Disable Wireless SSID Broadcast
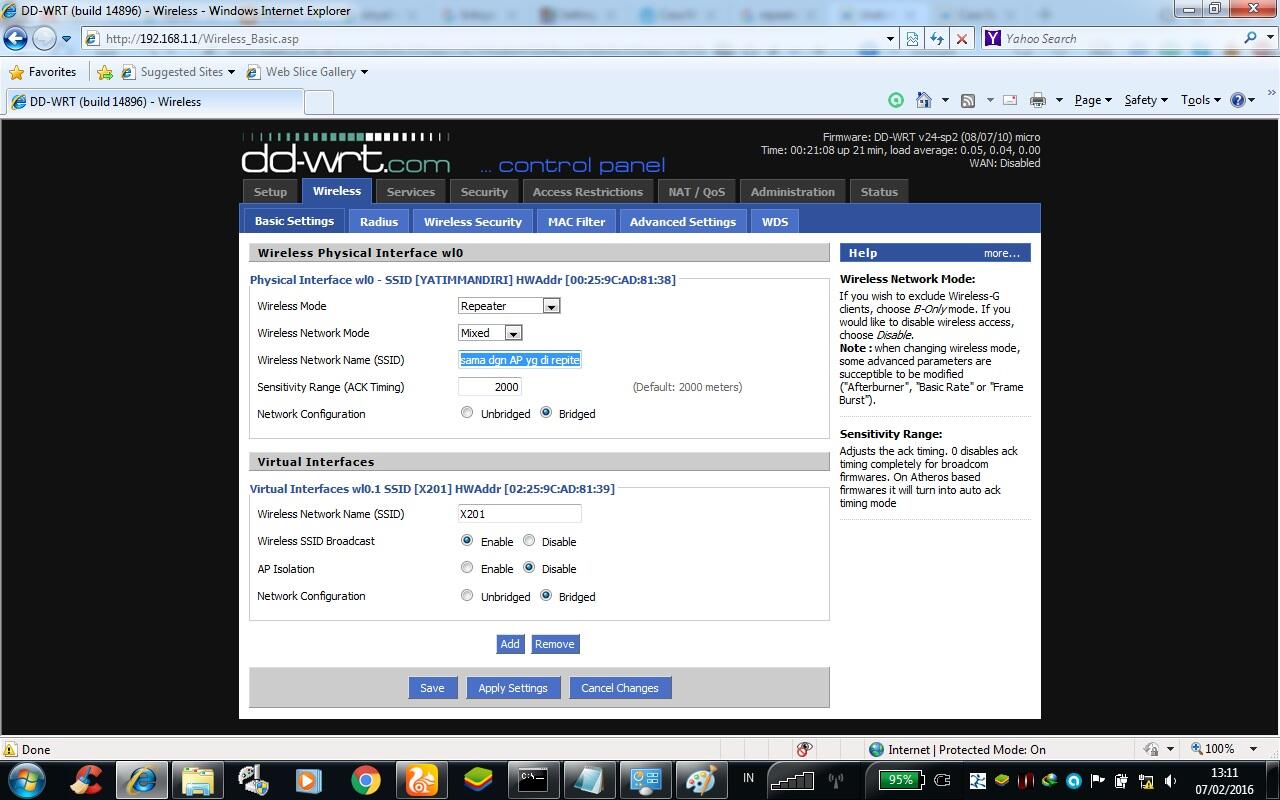 [x=529, y=540]
